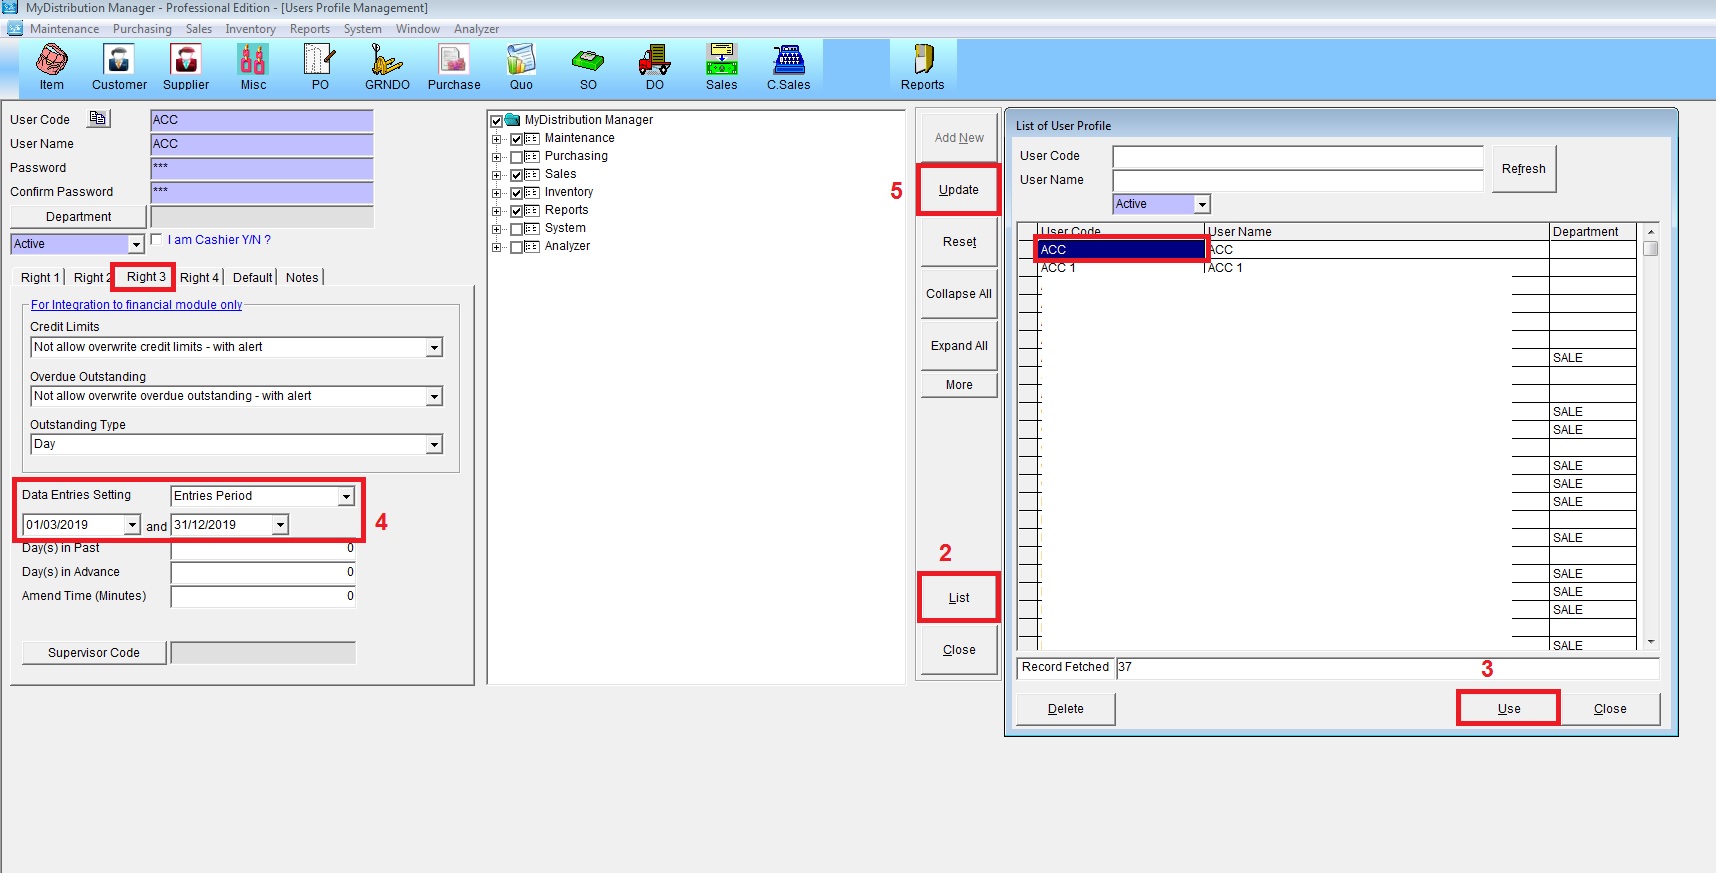The height and width of the screenshot is (873, 1716).
Task: Click the Update button
Action: tap(958, 190)
